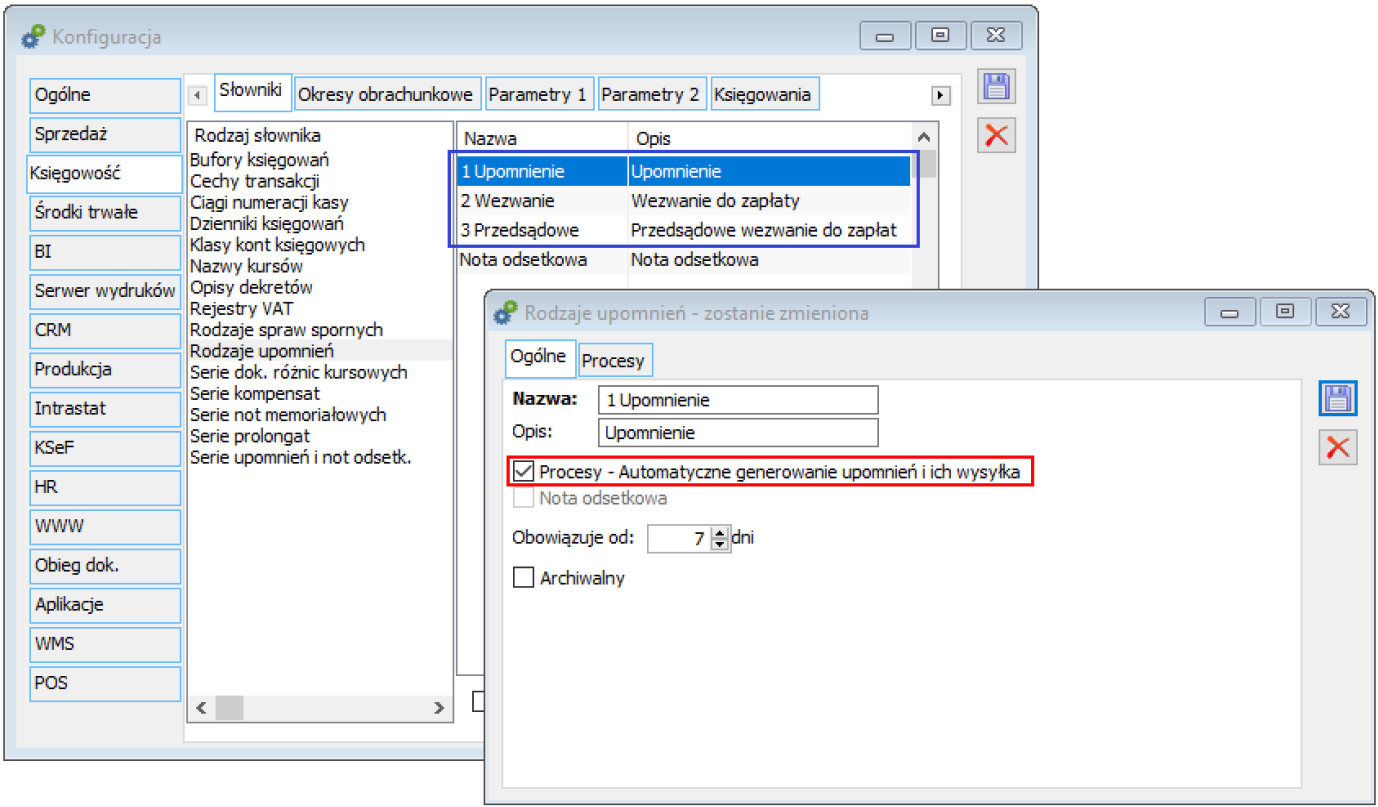Click horizontal scrollbar right arrow in dictionary list
This screenshot has height=807, width=1378.
tap(439, 708)
